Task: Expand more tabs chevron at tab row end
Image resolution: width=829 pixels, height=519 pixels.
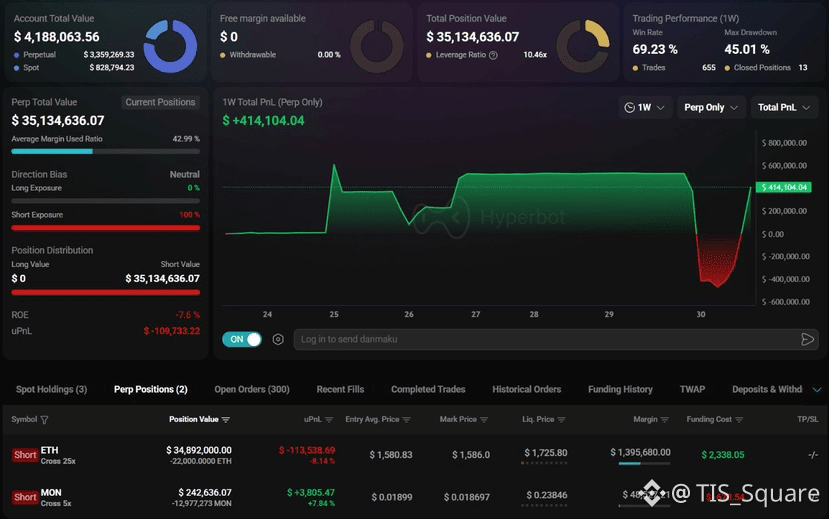Action: click(x=817, y=390)
